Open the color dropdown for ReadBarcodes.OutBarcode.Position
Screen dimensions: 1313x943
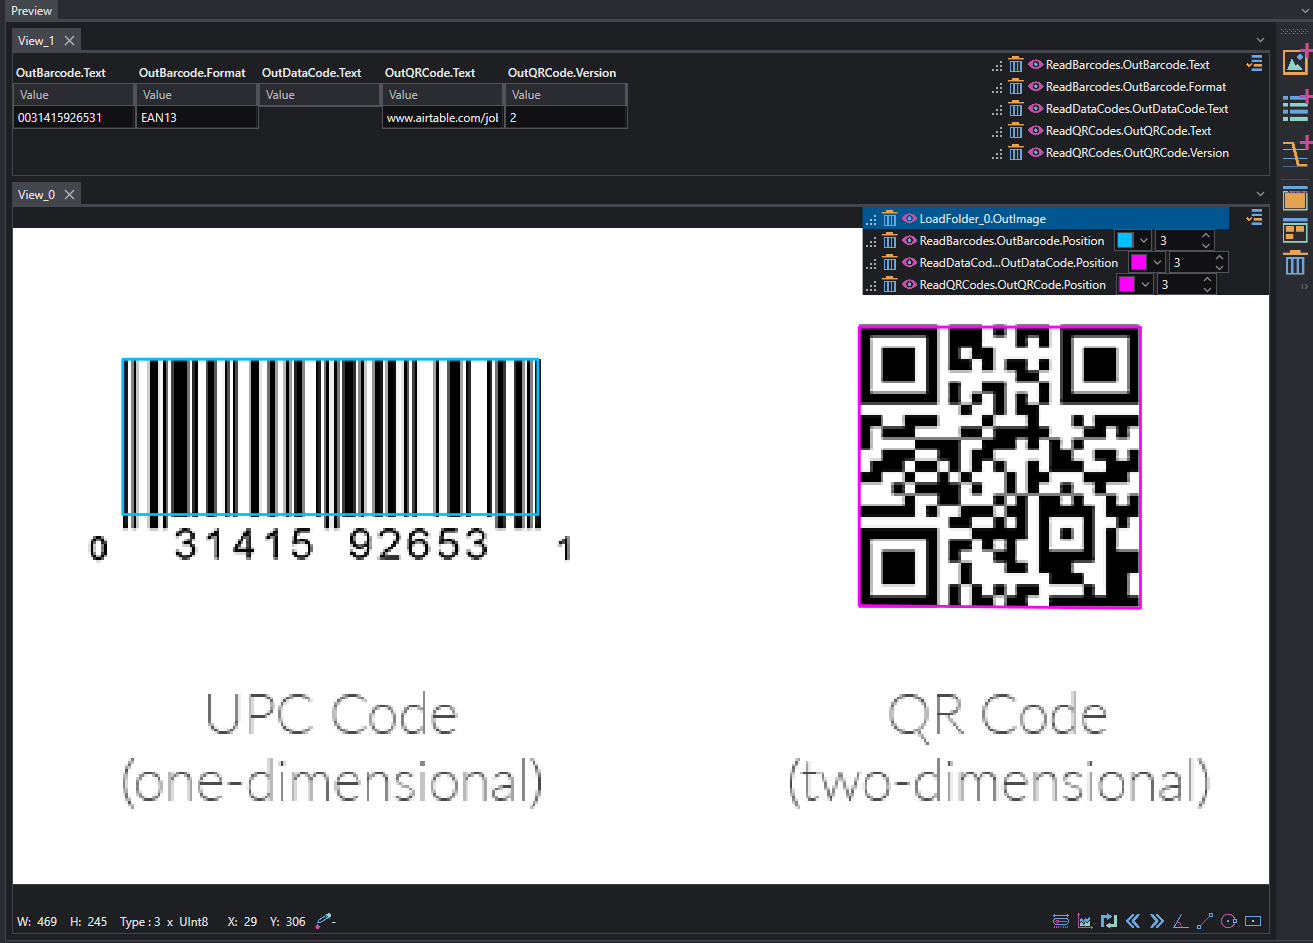1143,241
